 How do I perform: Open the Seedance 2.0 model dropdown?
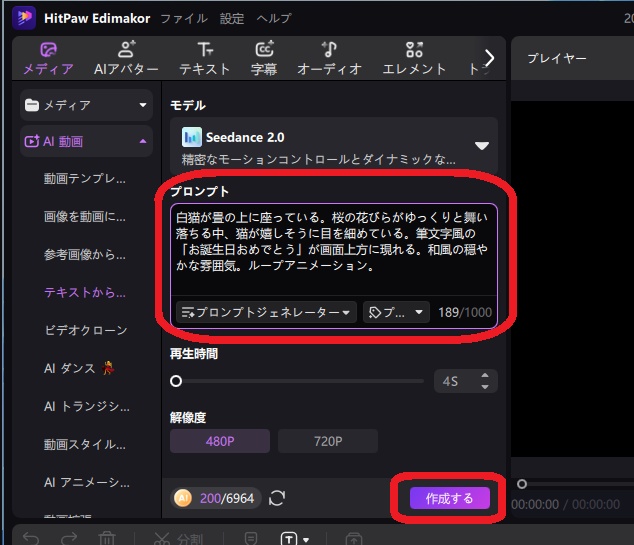[334, 146]
